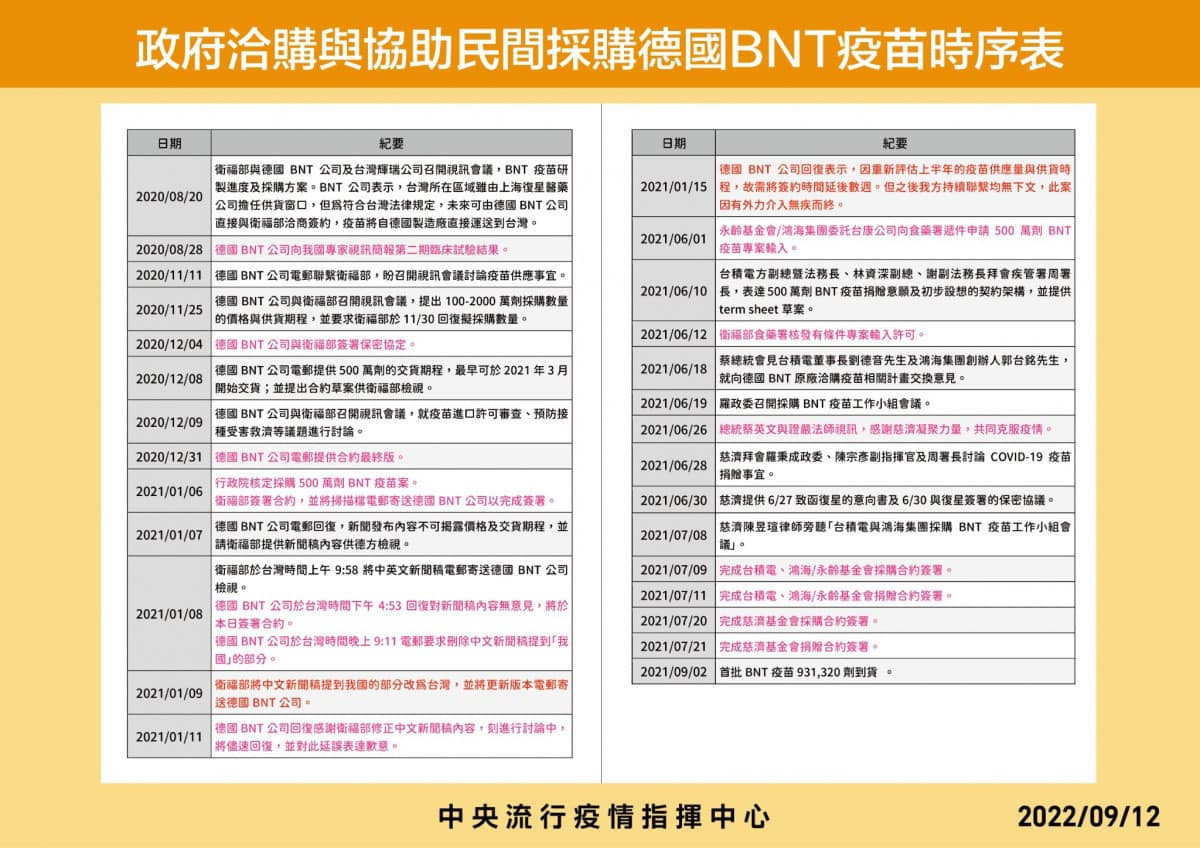This screenshot has height=848, width=1200.
Task: Click the entry 完成台積電、鴻海/永齡基金會捐贈合約簽署
Action: point(835,595)
